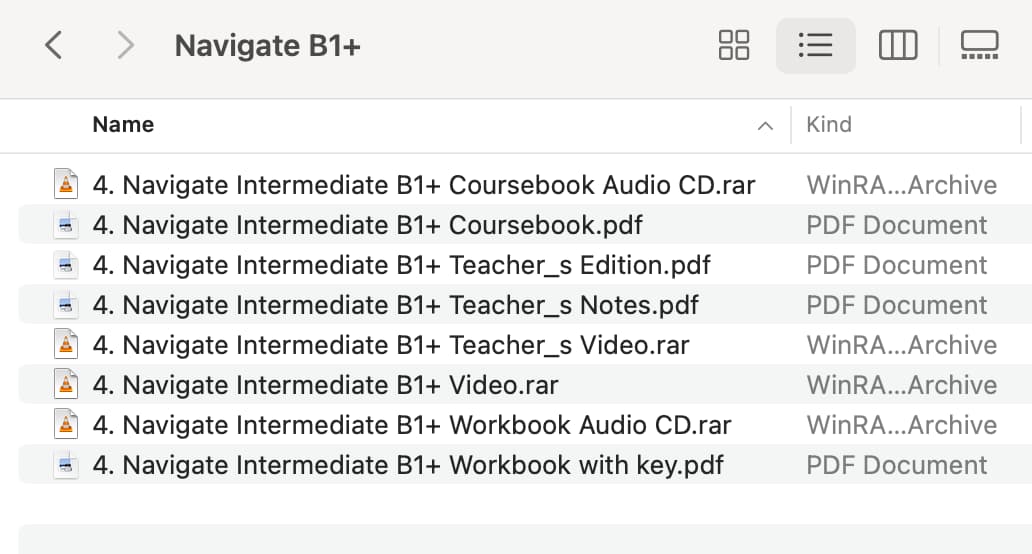Select Teacher_s Notes.pdf file row

point(525,305)
